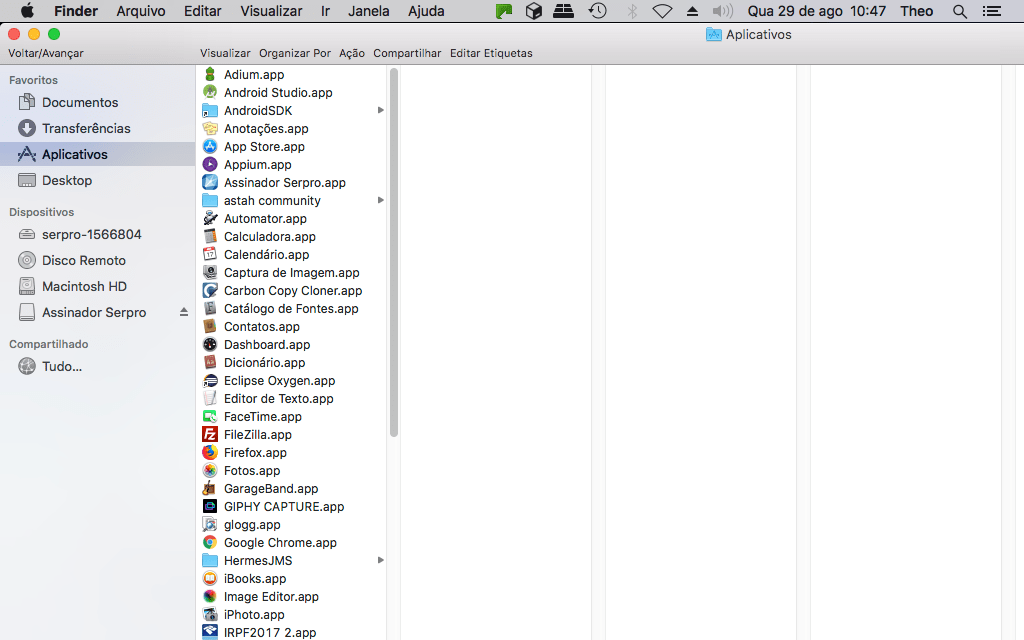Click the Bluetooth menu bar icon

[x=631, y=11]
